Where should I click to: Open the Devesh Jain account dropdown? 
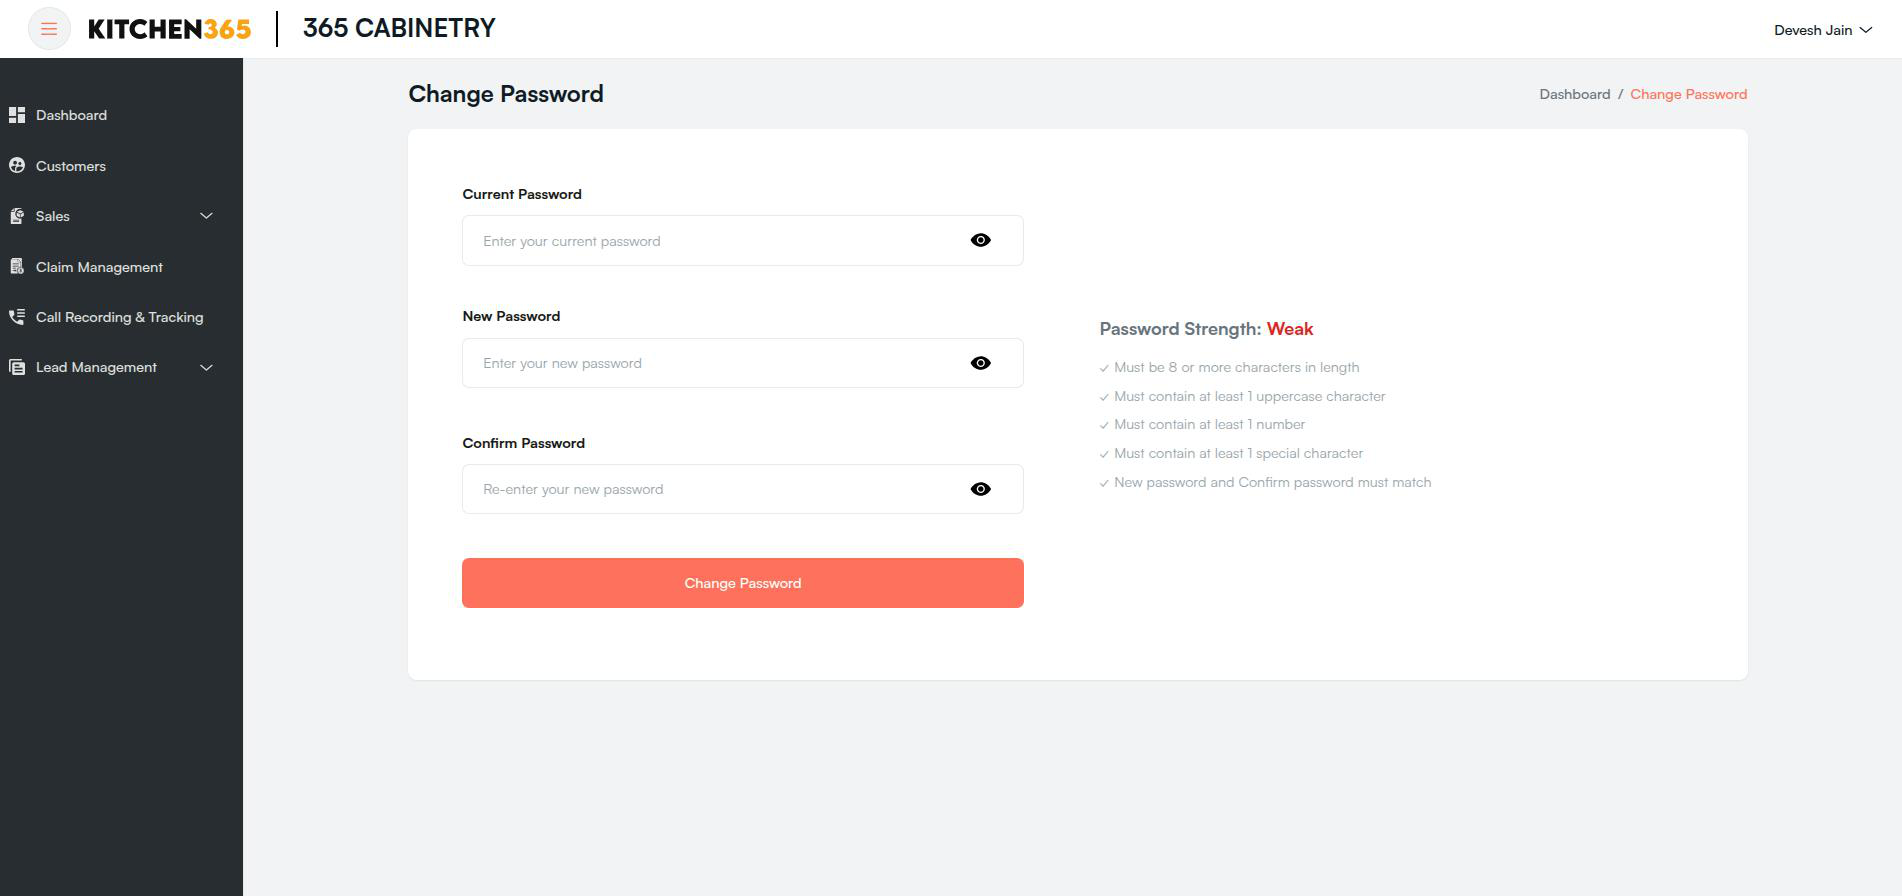coord(1822,29)
